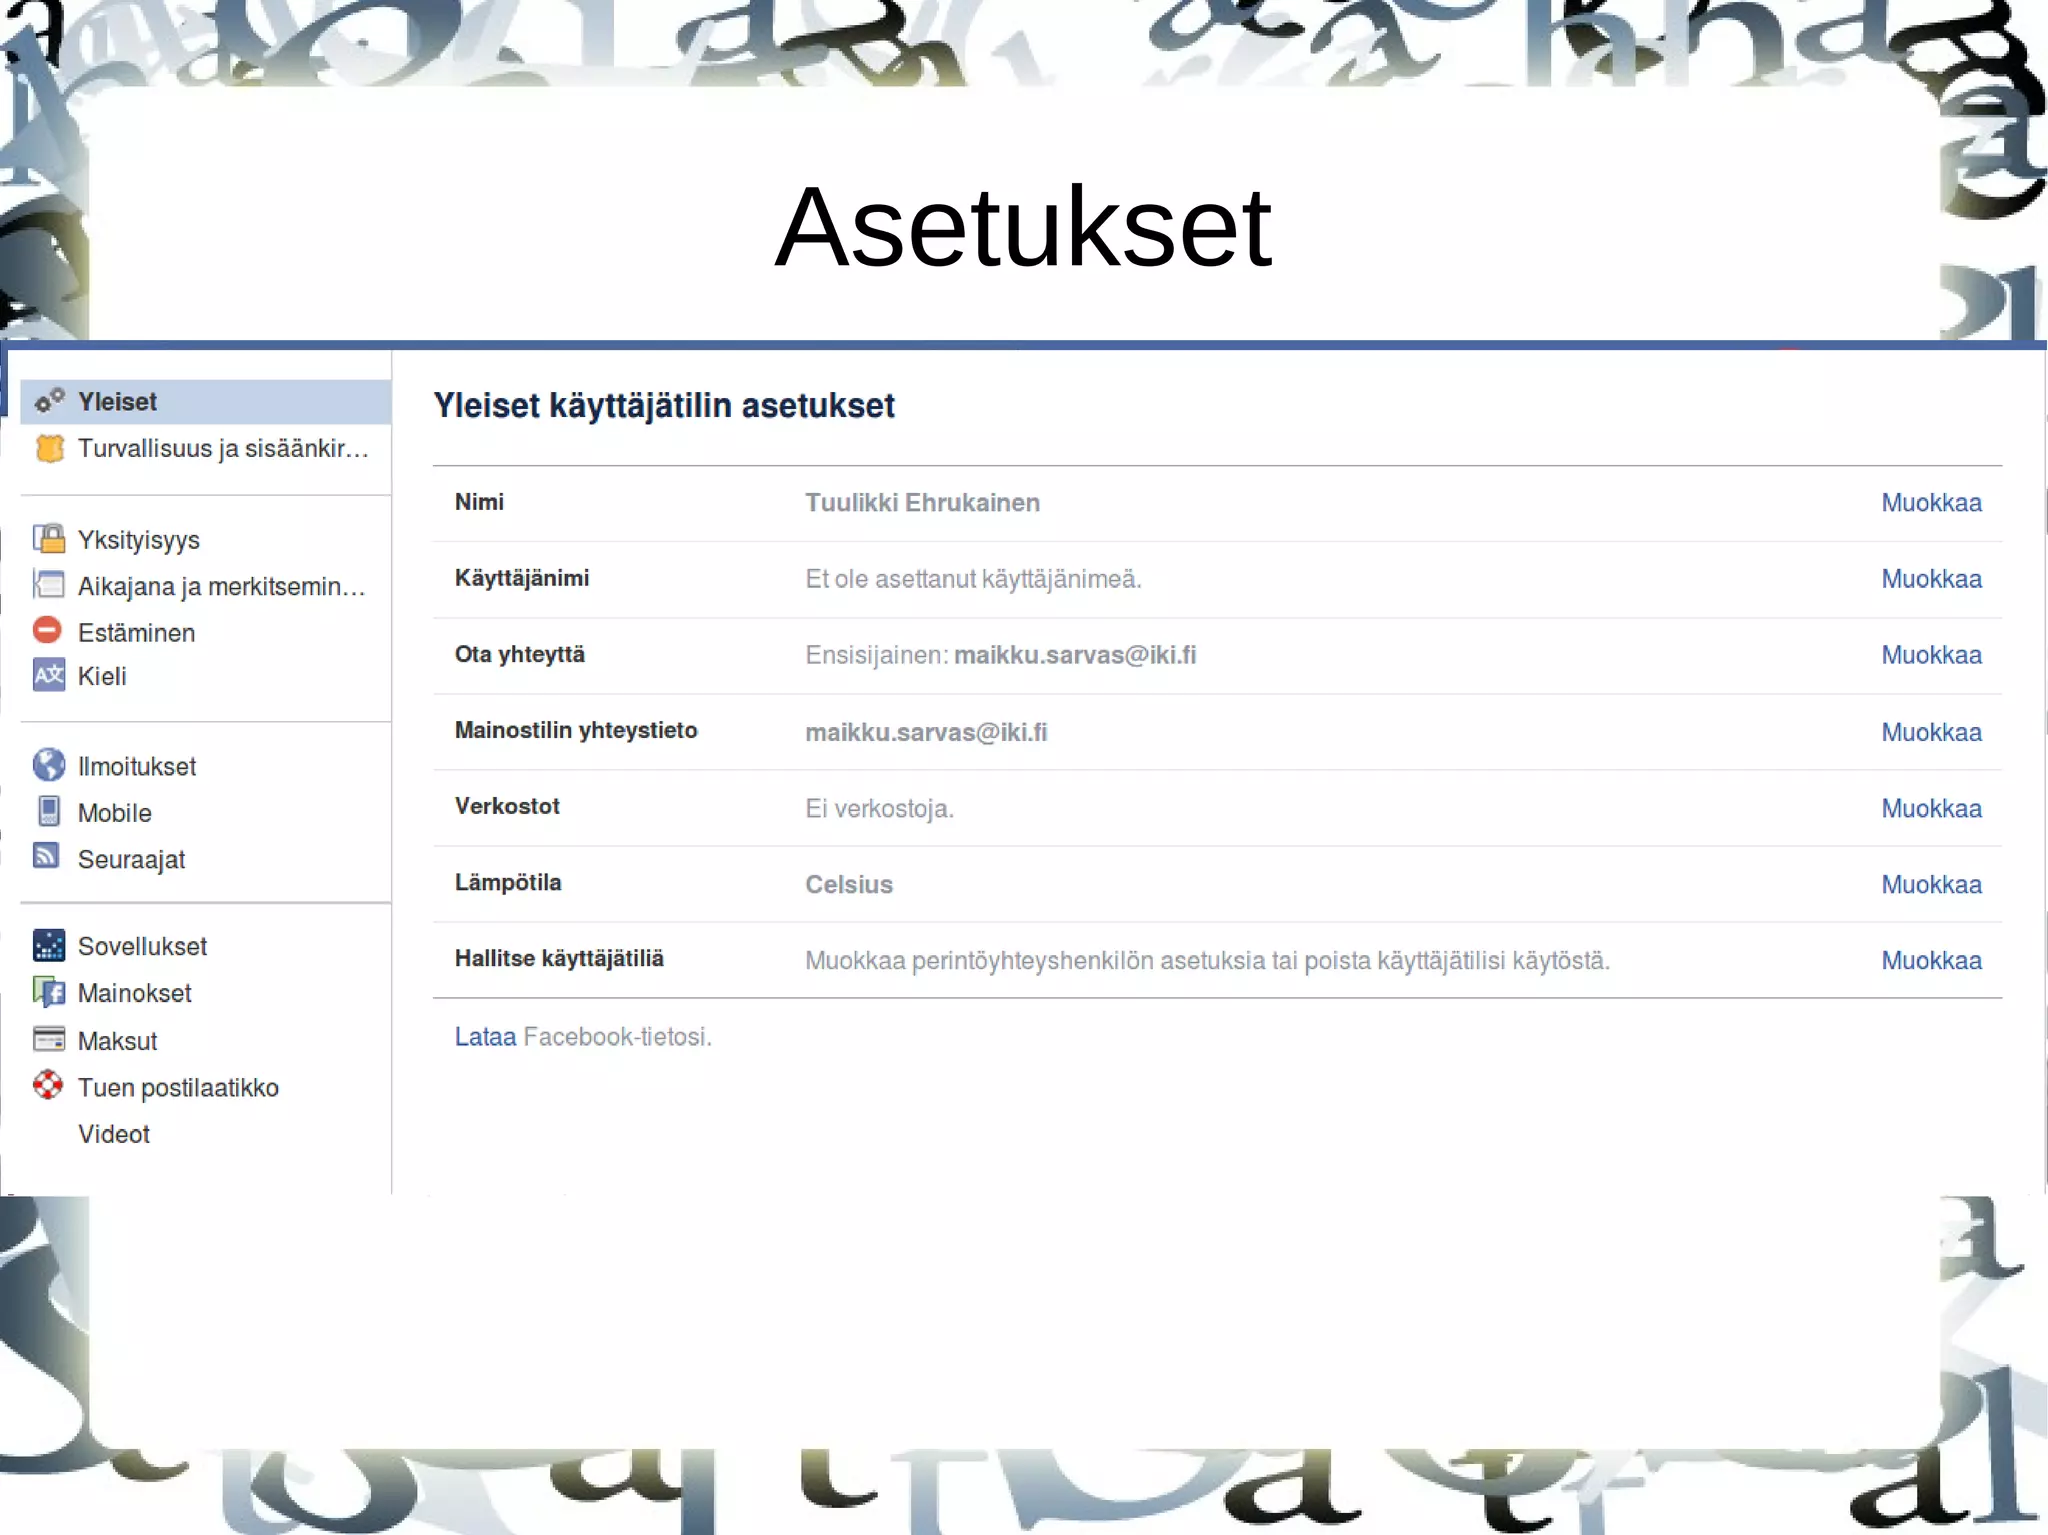Click 'Ei verkostoja.' text
Viewport: 2048px width, 1535px height.
coord(879,807)
